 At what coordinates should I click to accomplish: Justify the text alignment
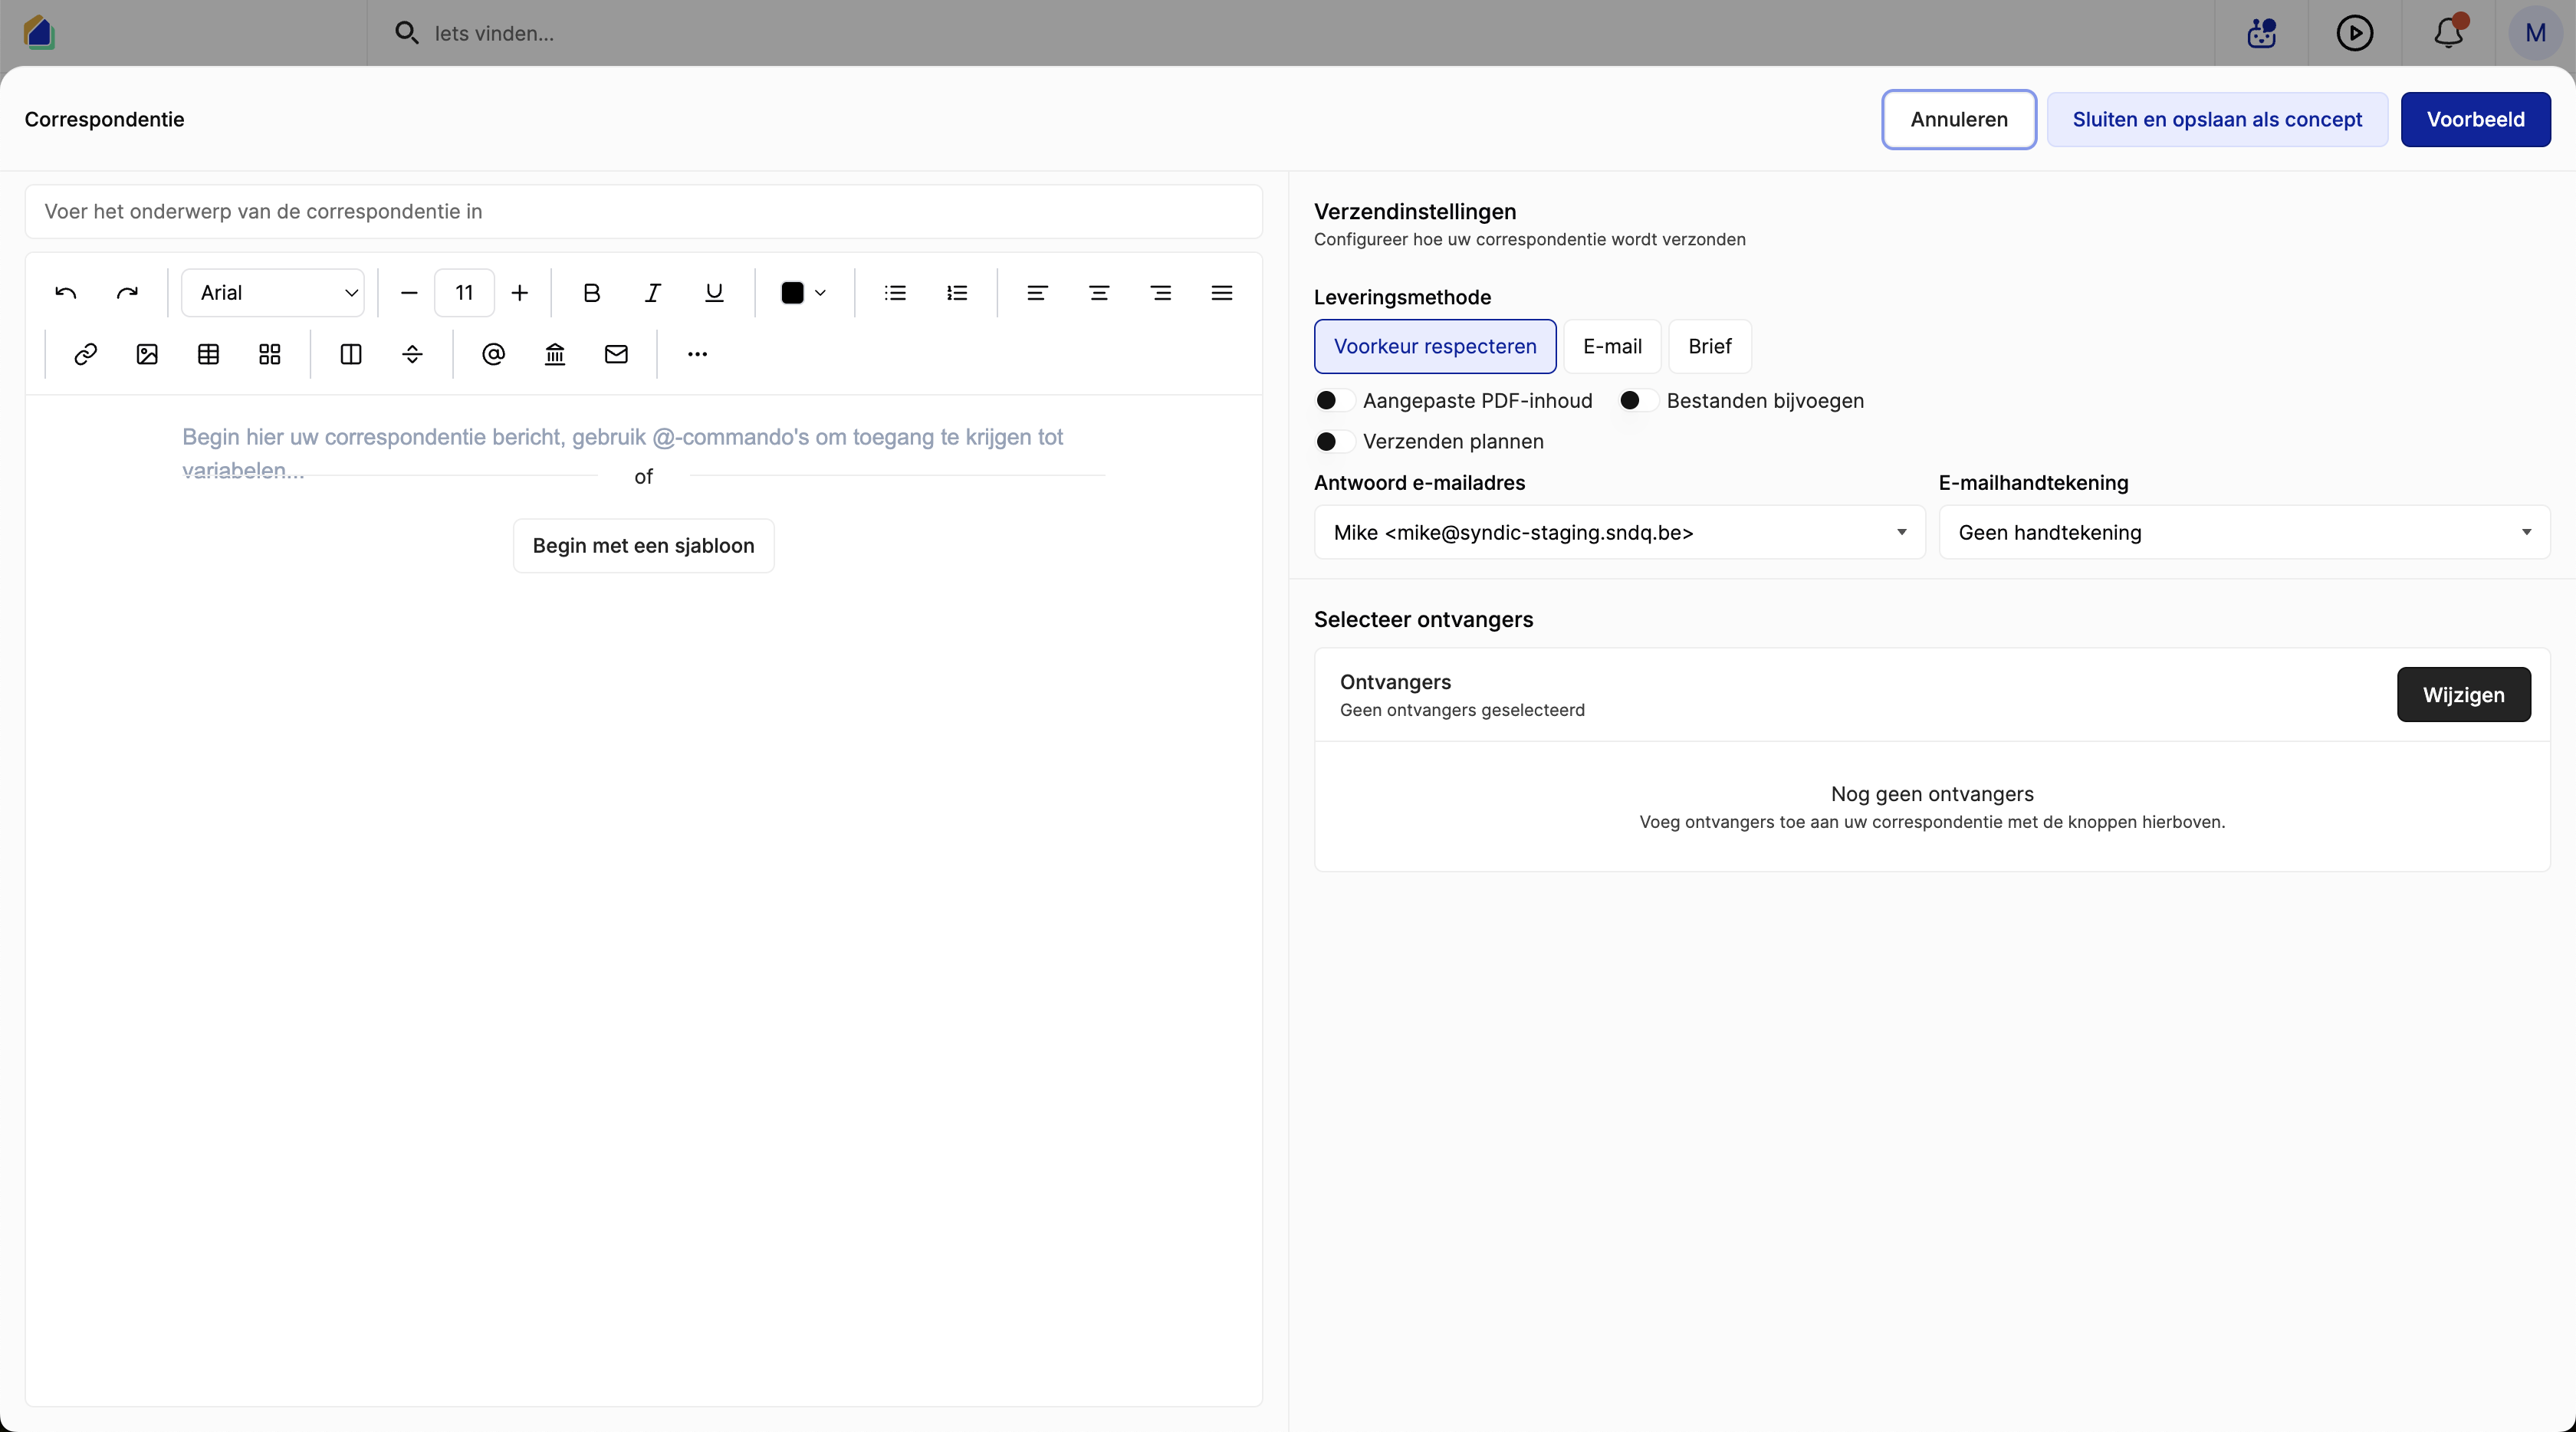pos(1222,293)
